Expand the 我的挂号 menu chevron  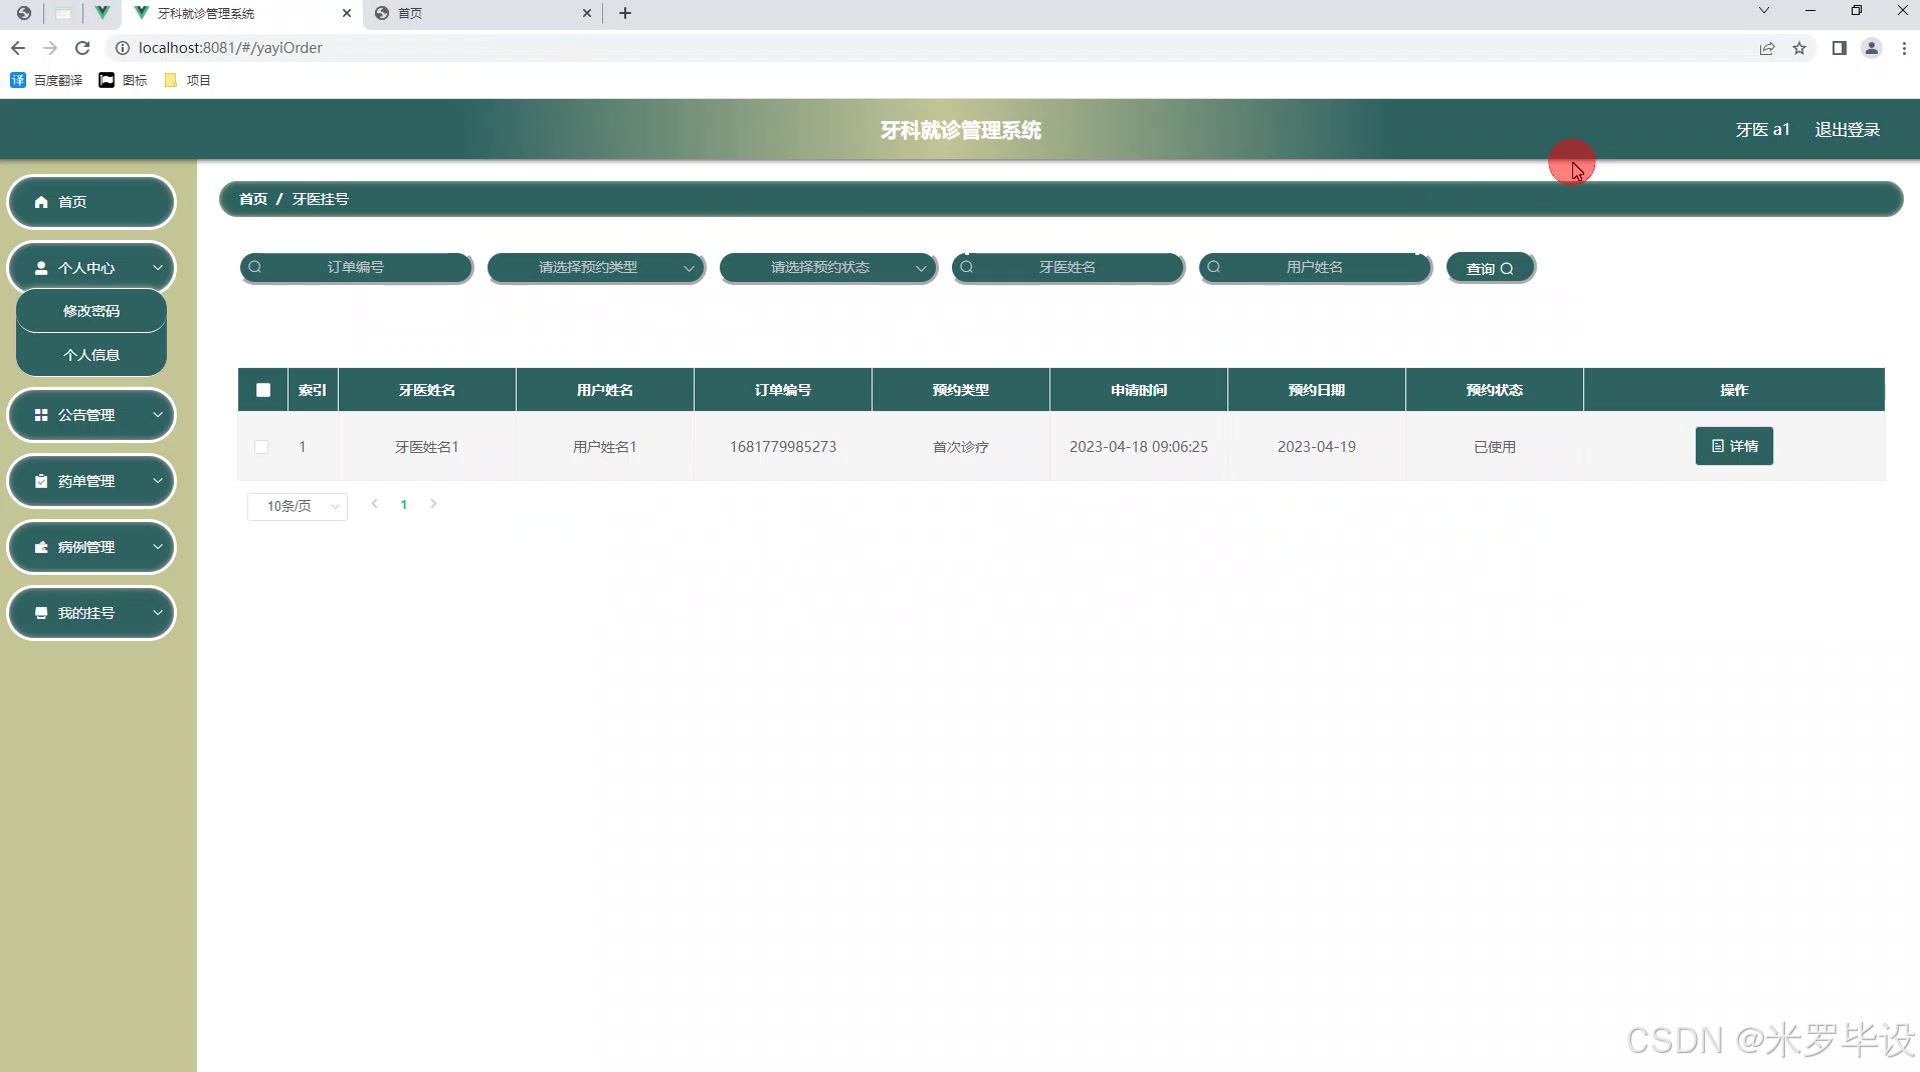point(158,613)
